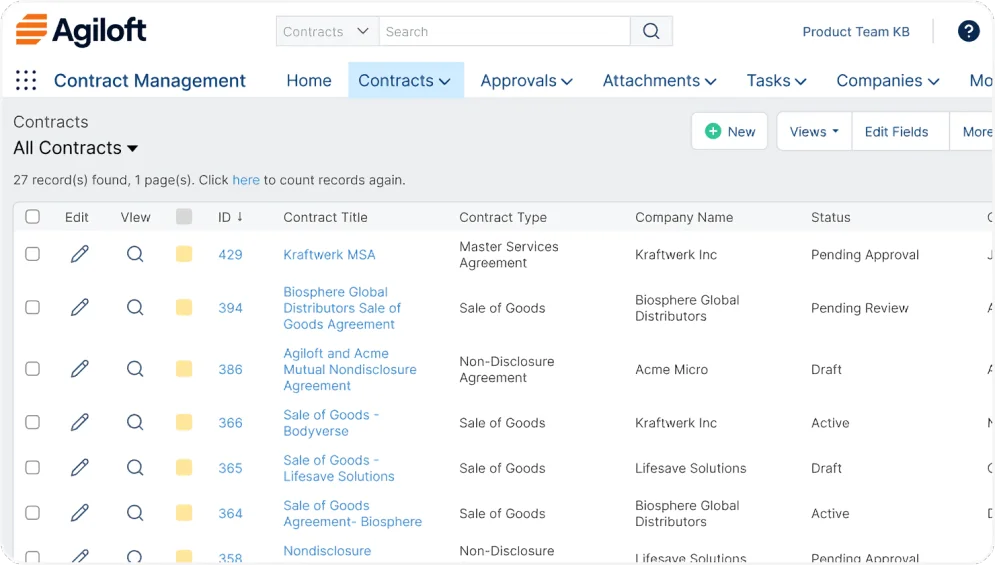The width and height of the screenshot is (995, 565).
Task: Open contract ID 394 link
Action: [x=230, y=308]
